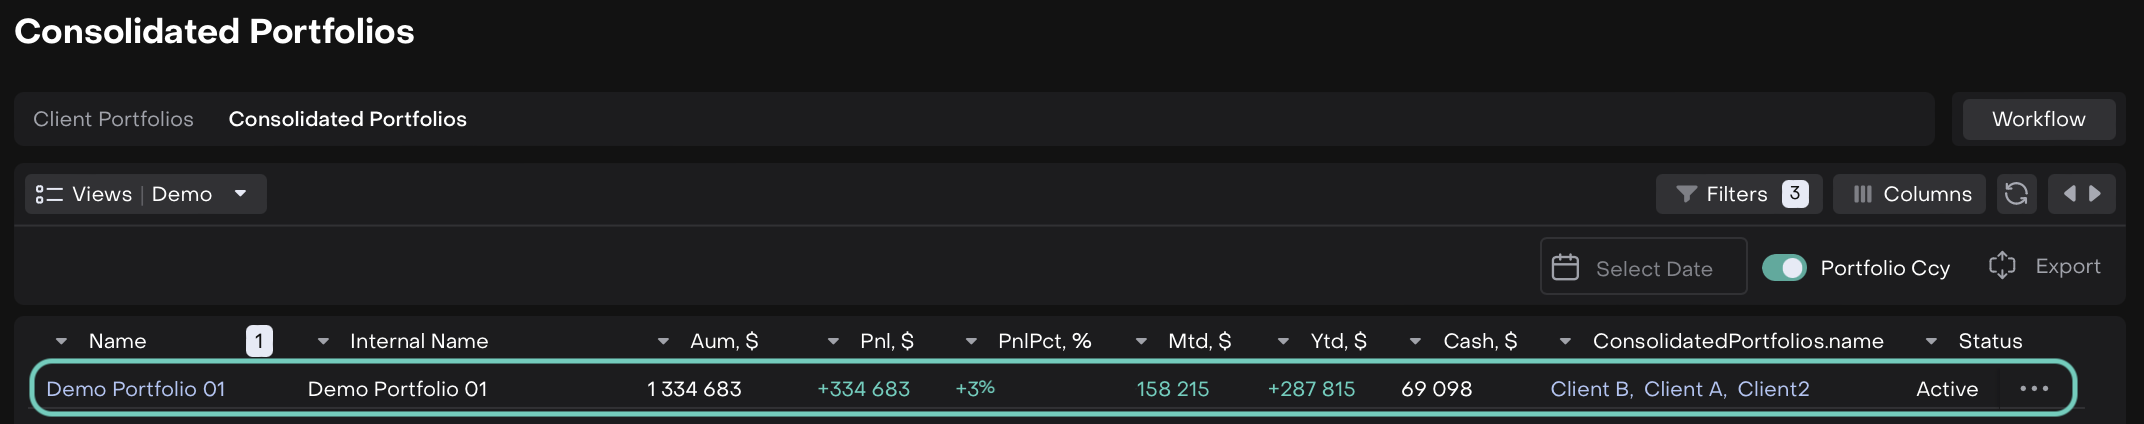Open the three-dots row actions menu
Screen dimensions: 2144x424
pos(2033,389)
